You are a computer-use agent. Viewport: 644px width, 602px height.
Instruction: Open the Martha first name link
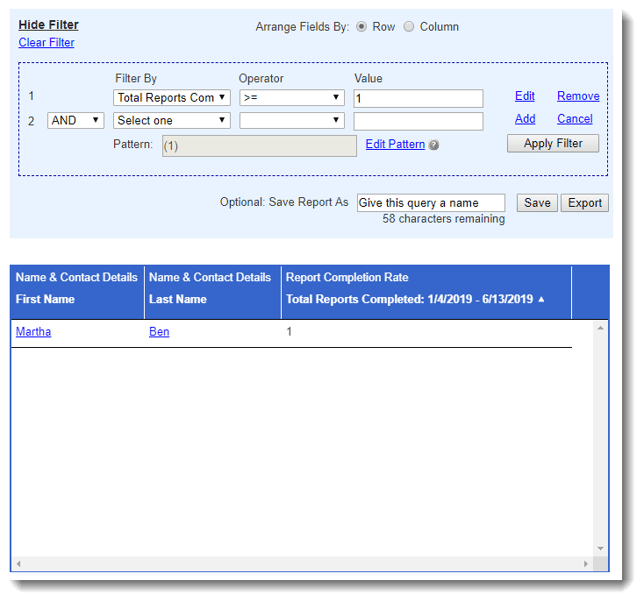(33, 332)
